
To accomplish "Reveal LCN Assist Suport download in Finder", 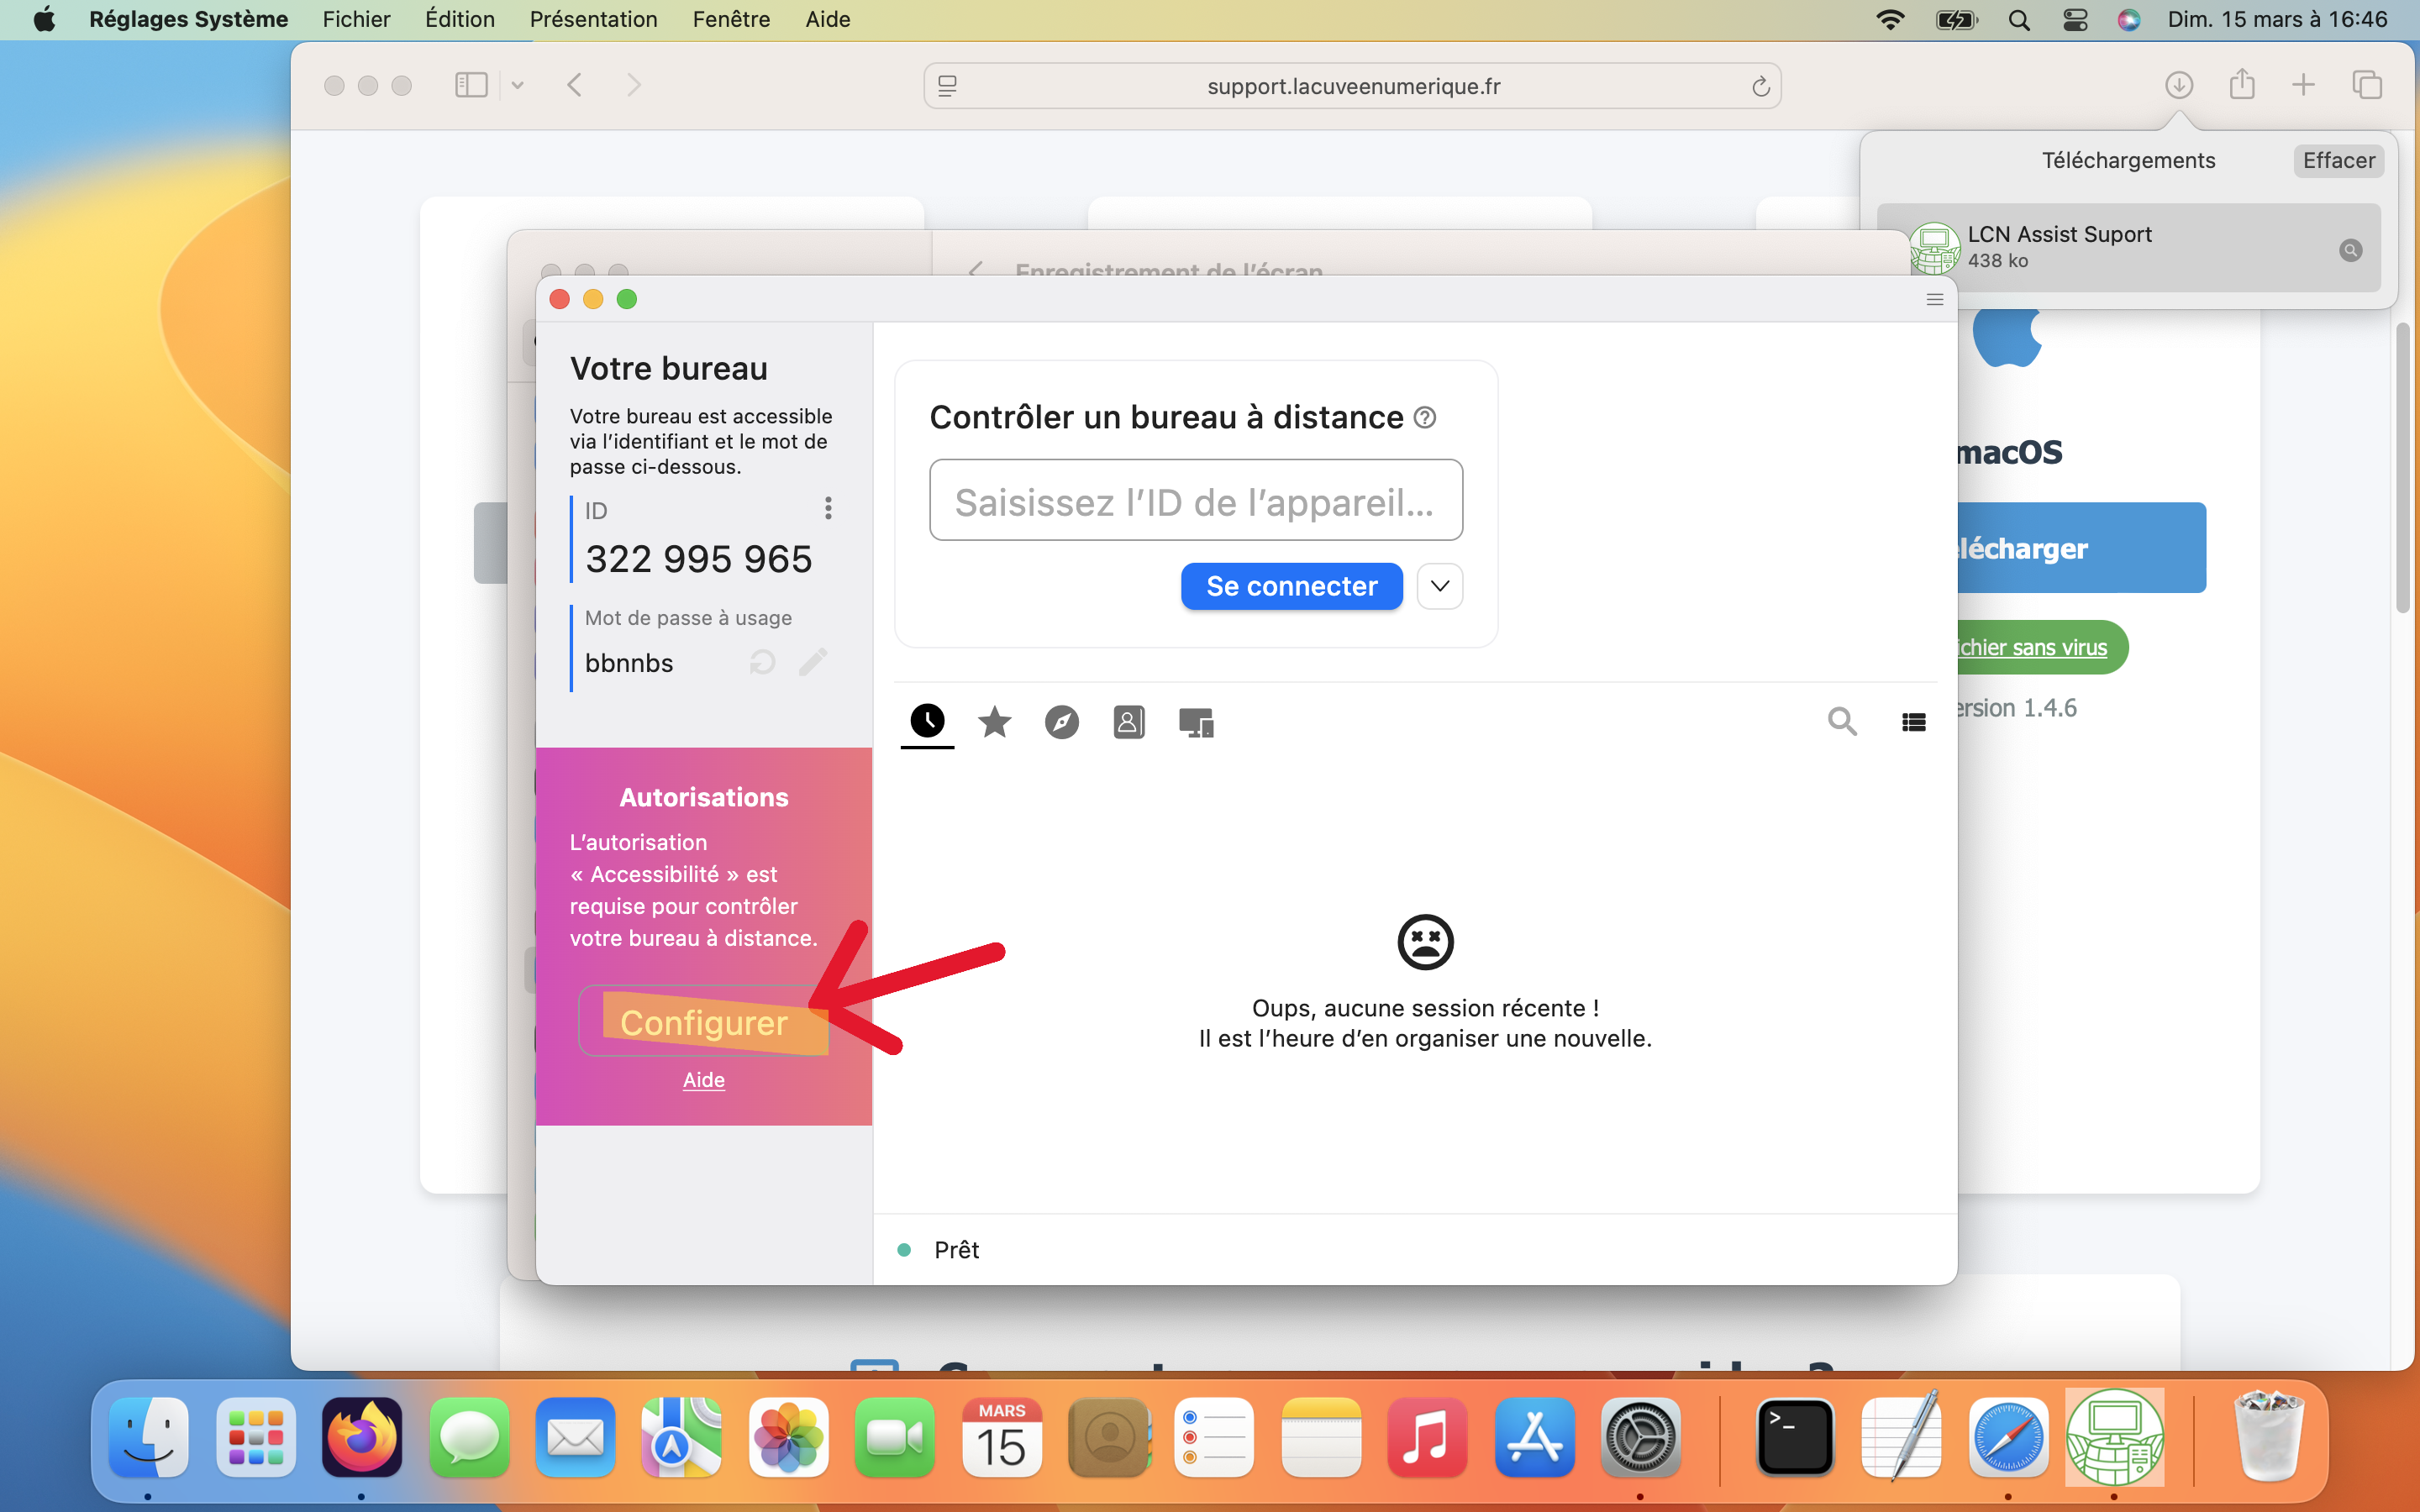I will pos(2350,250).
